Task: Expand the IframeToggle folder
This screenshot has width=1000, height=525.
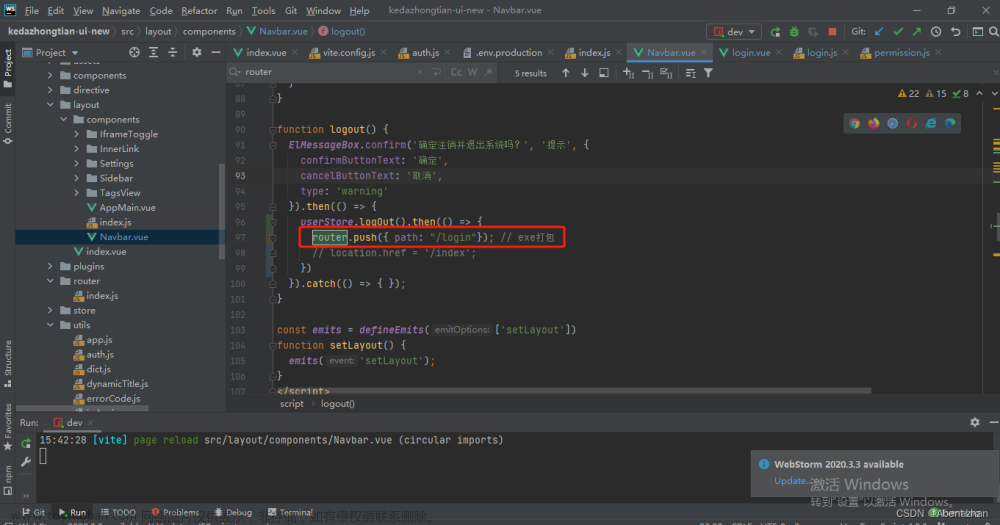Action: [x=77, y=134]
